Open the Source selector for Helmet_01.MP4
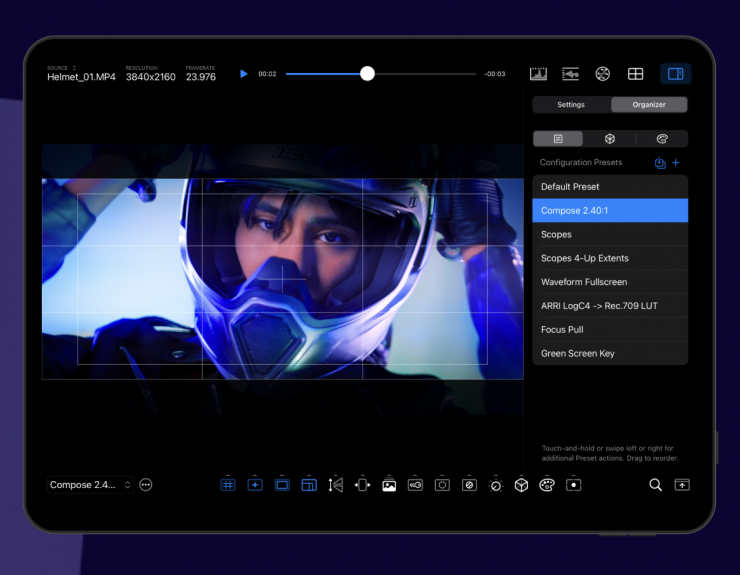 [x=80, y=76]
